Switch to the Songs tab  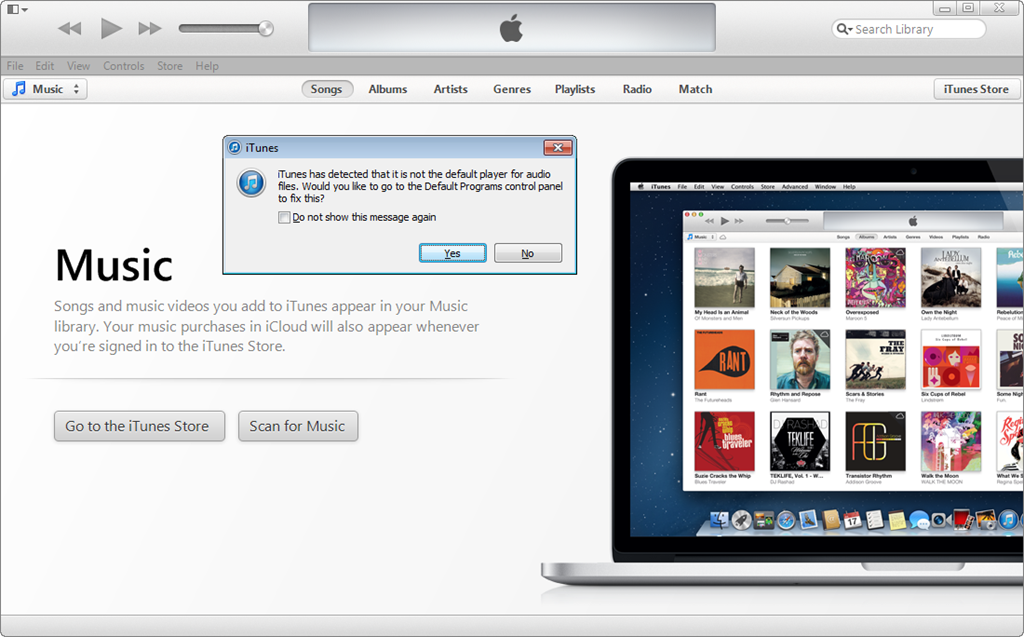(x=327, y=89)
